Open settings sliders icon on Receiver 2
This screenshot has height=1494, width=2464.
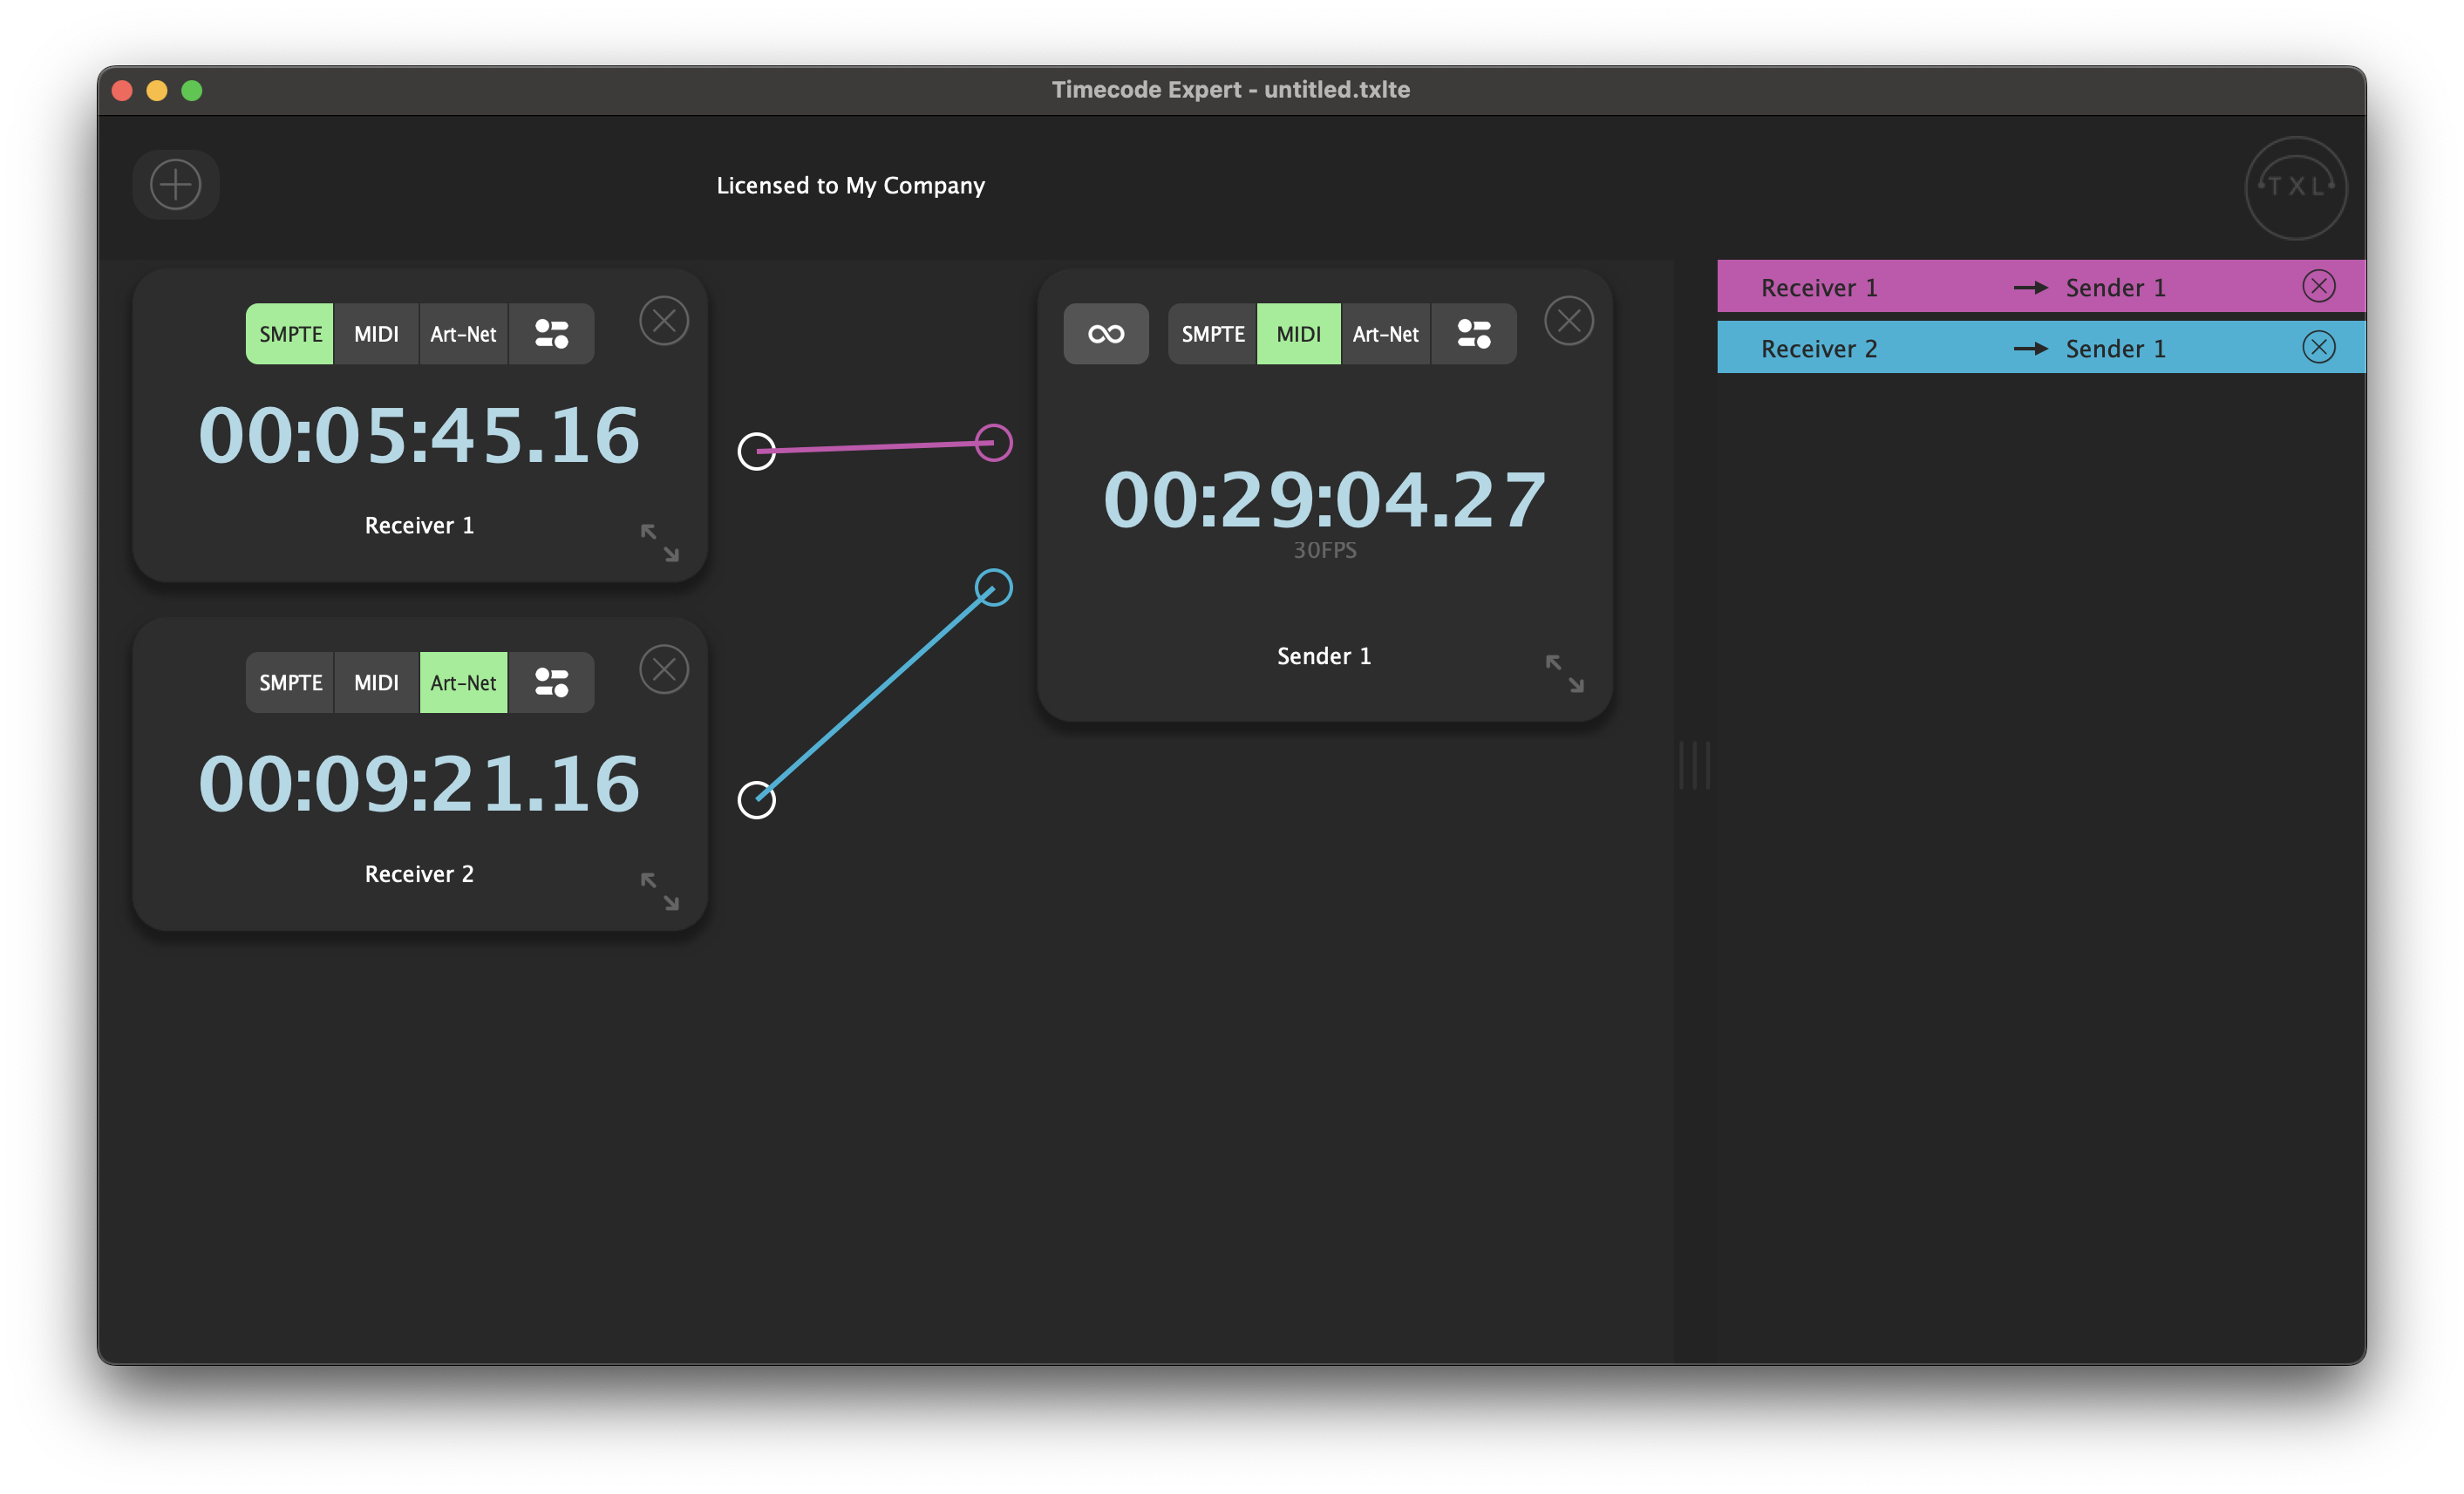551,683
